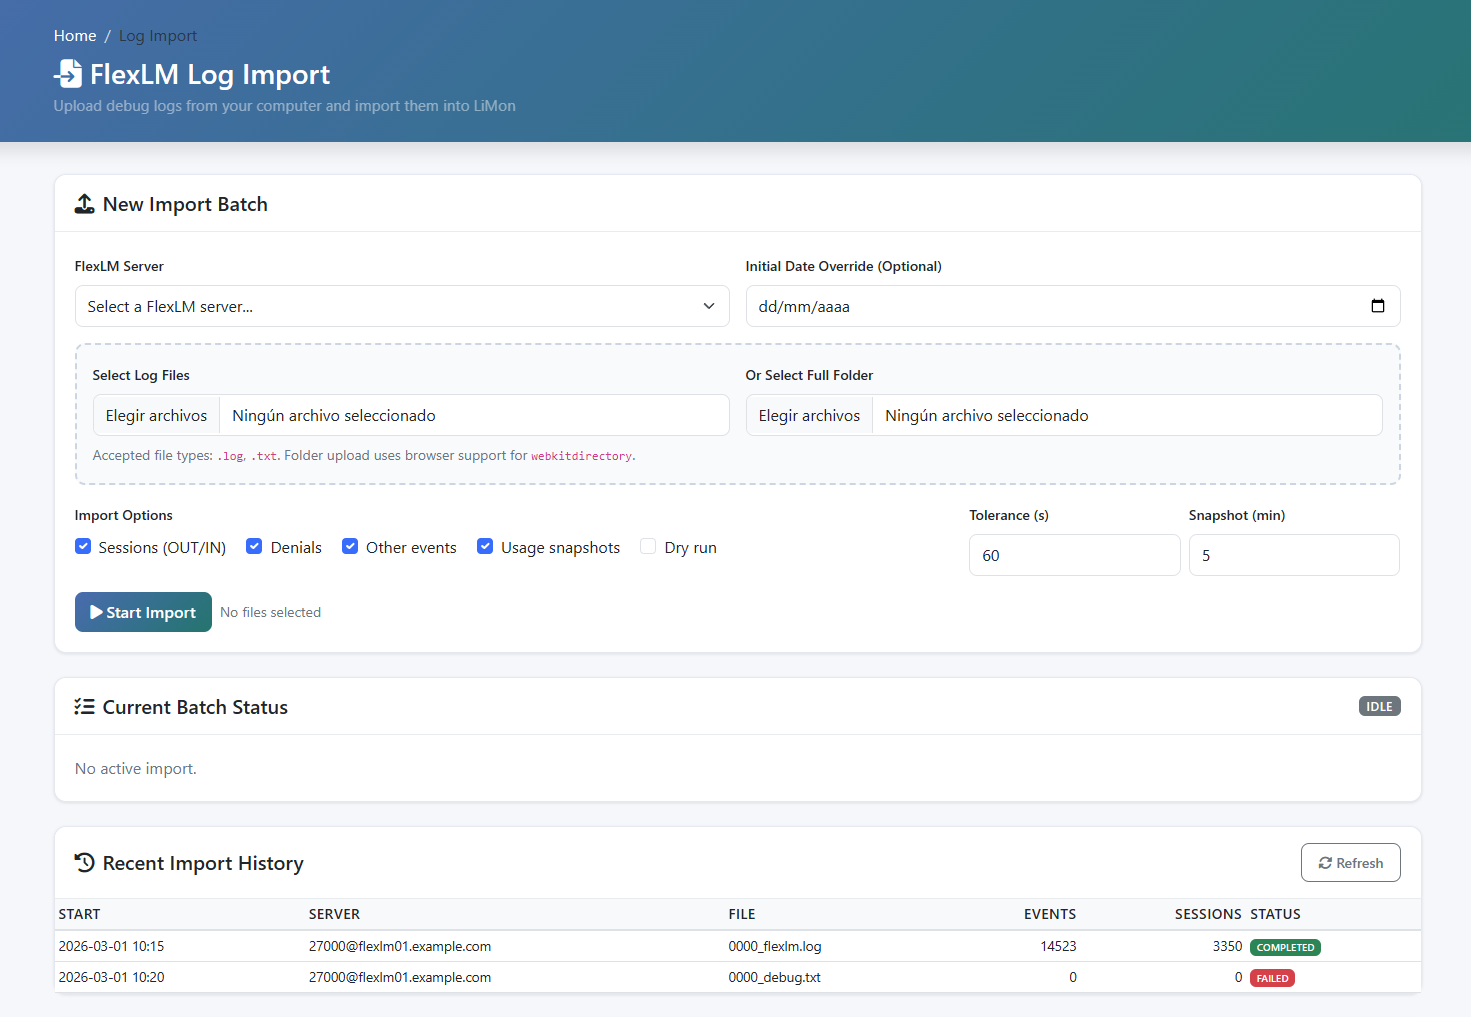1471x1017 pixels.
Task: Navigate to Home via the breadcrumb
Action: 75,35
